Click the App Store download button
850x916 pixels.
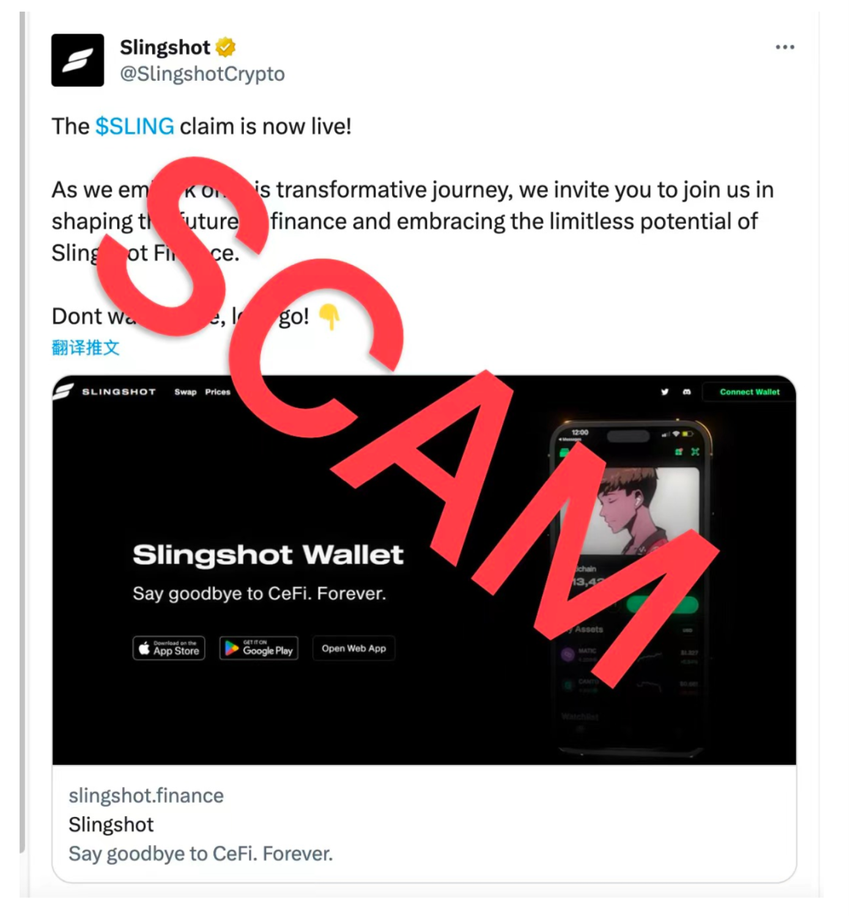click(x=169, y=648)
